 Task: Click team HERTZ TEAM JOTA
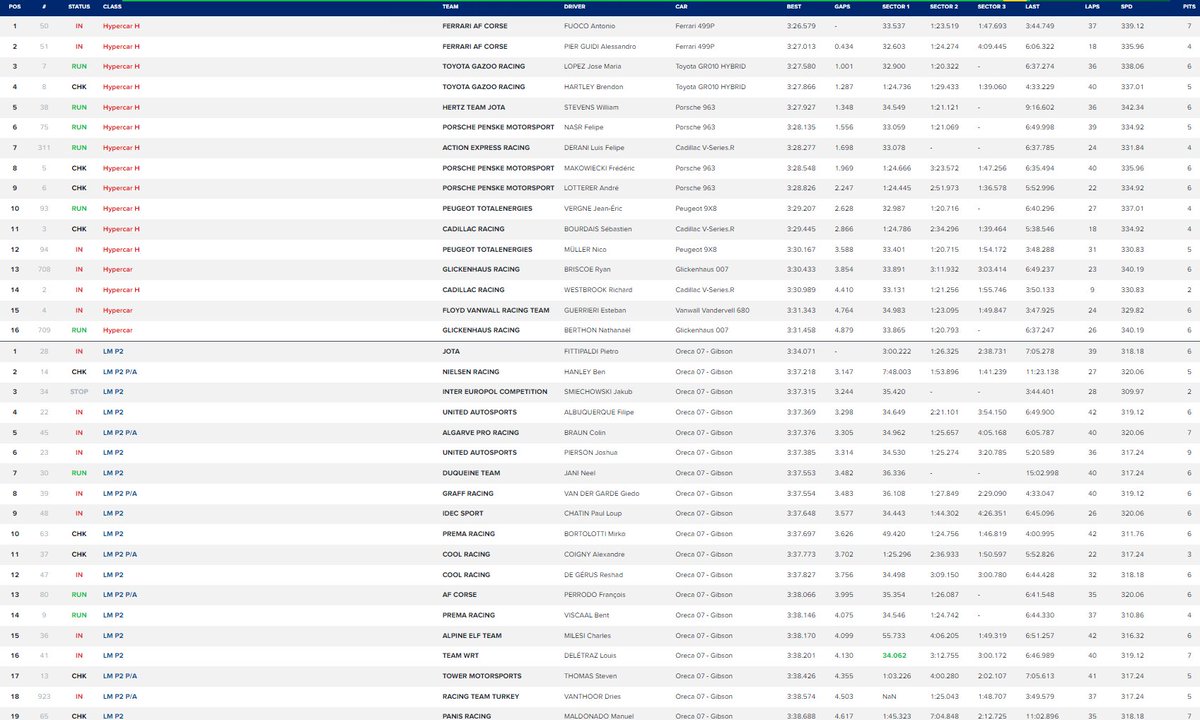pyautogui.click(x=473, y=107)
